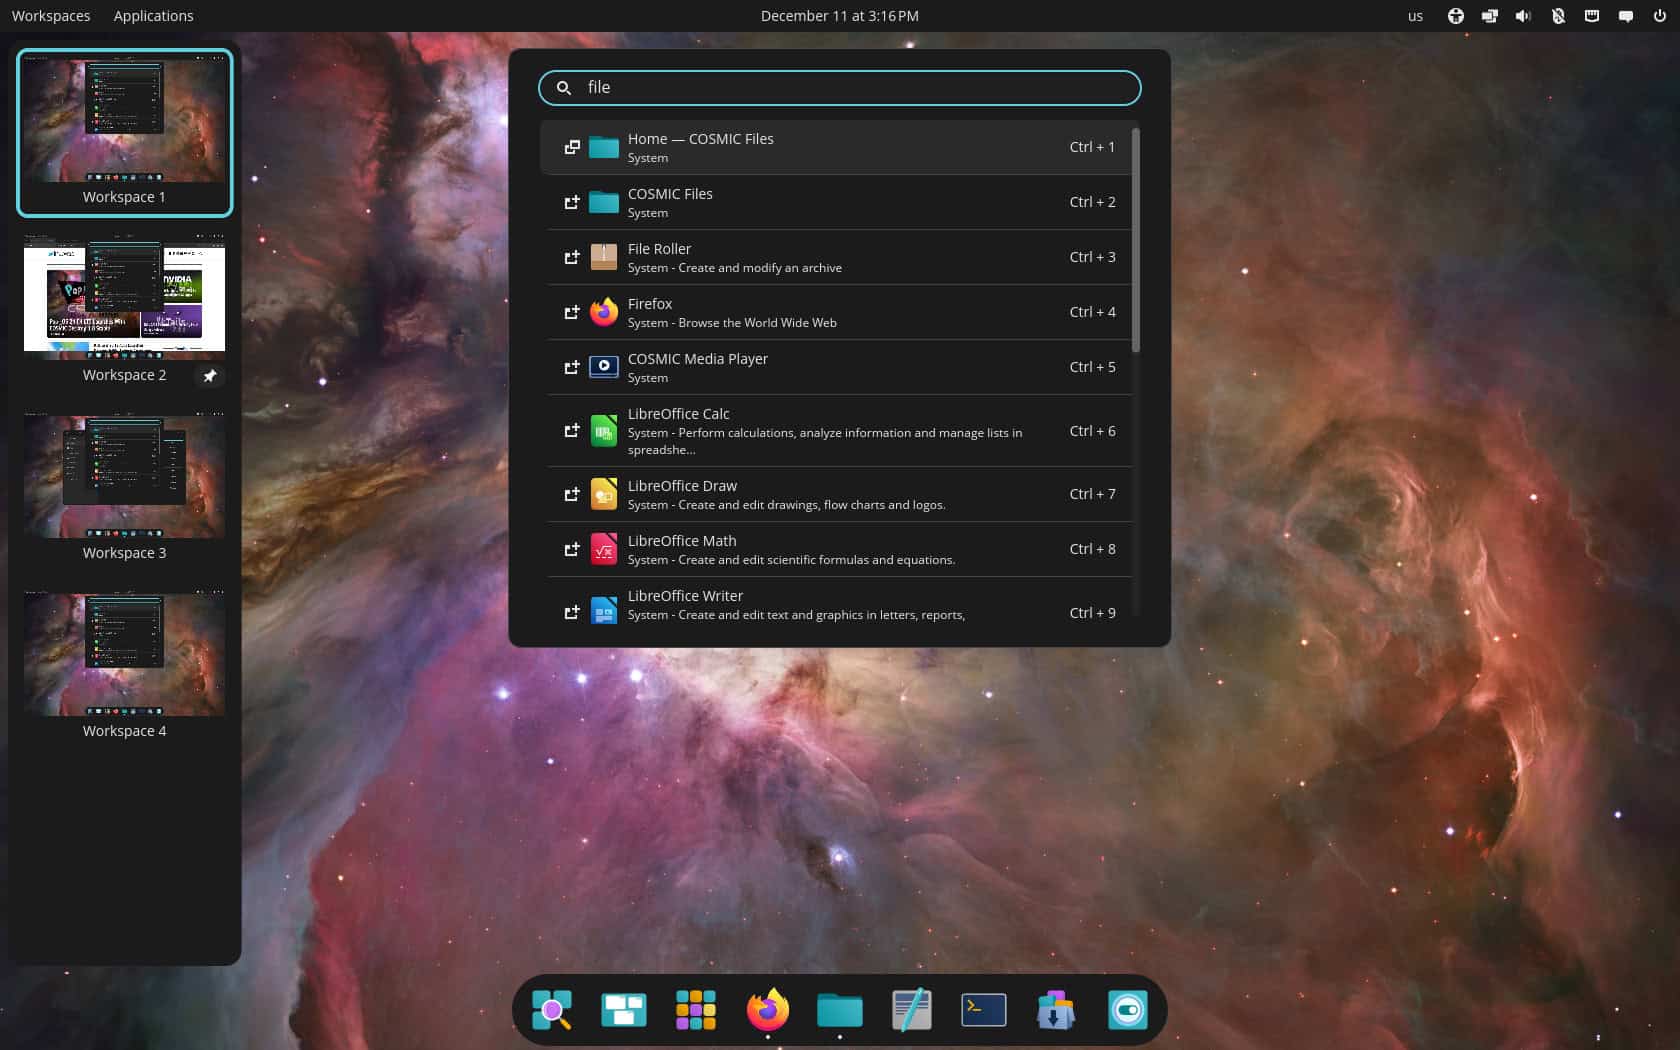Launch File Roller from the search results

pos(840,257)
